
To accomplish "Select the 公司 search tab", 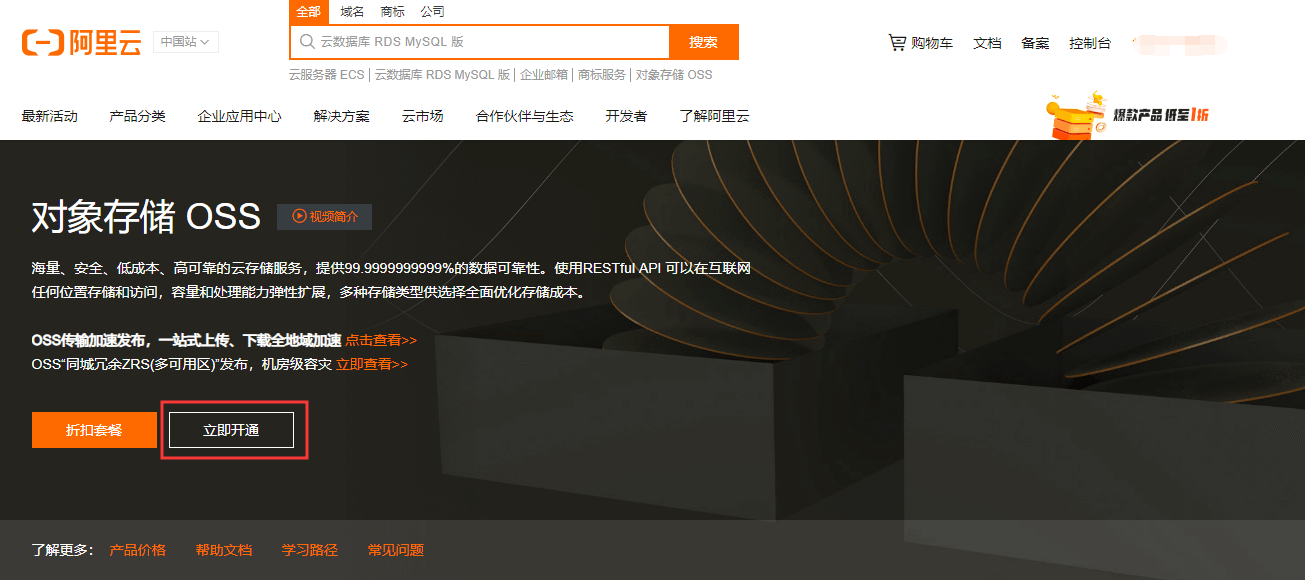I will click(x=432, y=12).
